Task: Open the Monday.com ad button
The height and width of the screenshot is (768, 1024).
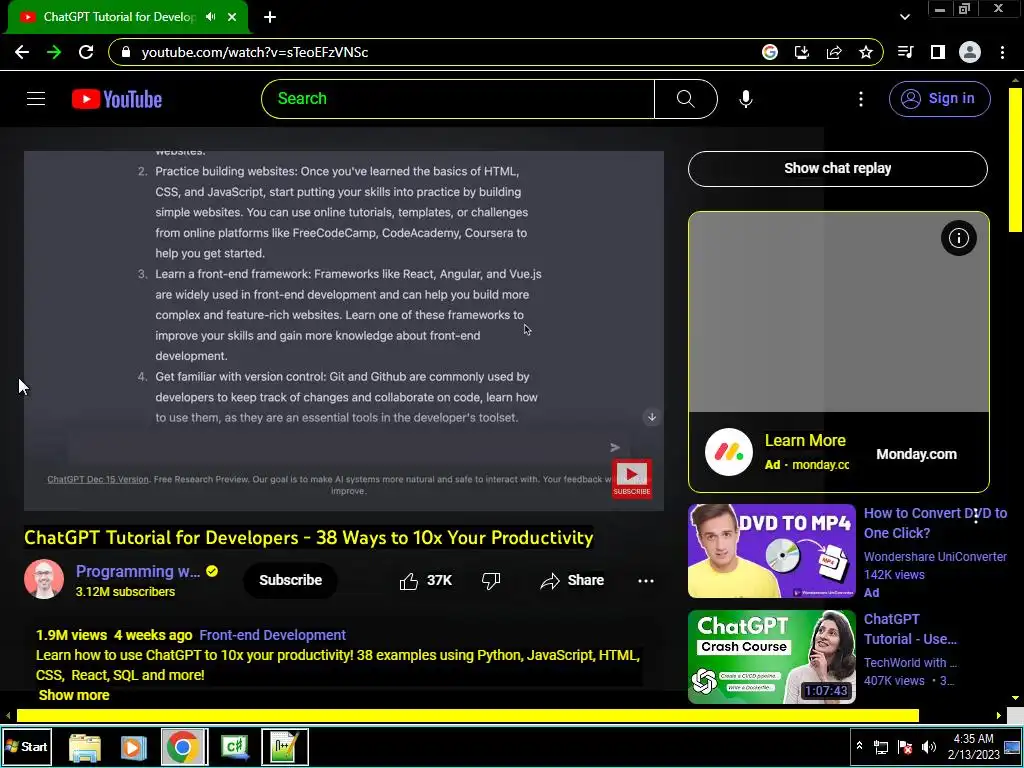Action: pyautogui.click(x=916, y=455)
